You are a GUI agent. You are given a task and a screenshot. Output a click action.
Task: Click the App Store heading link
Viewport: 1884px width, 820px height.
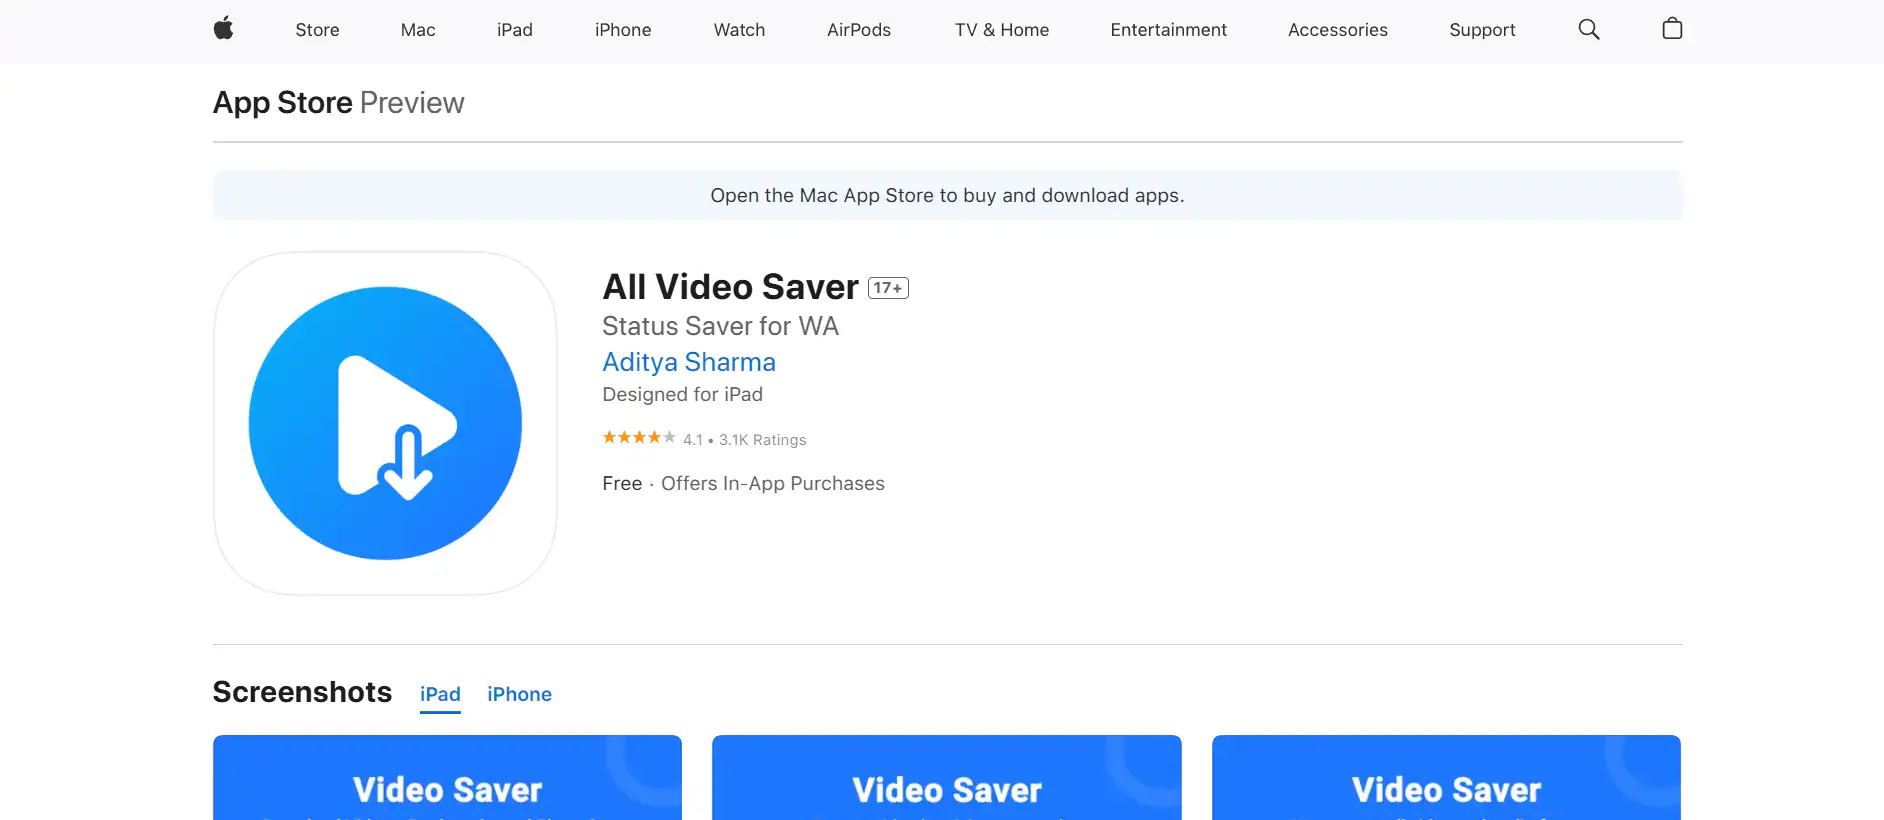point(283,103)
